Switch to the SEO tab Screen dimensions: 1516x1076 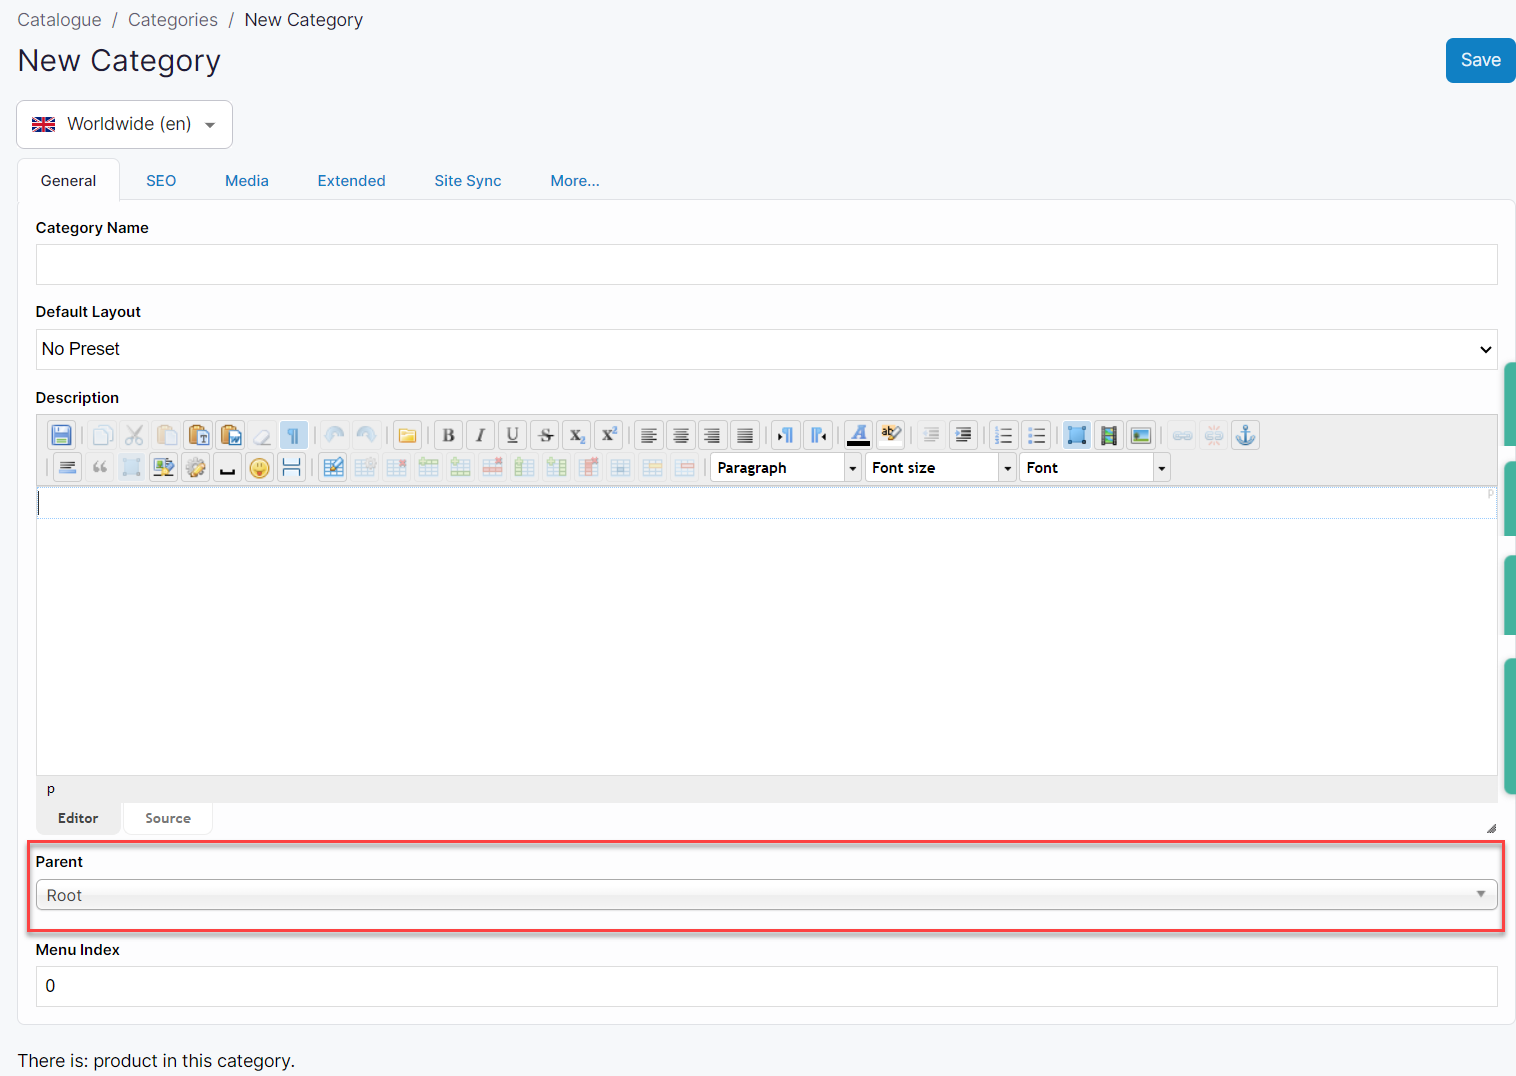click(x=161, y=181)
